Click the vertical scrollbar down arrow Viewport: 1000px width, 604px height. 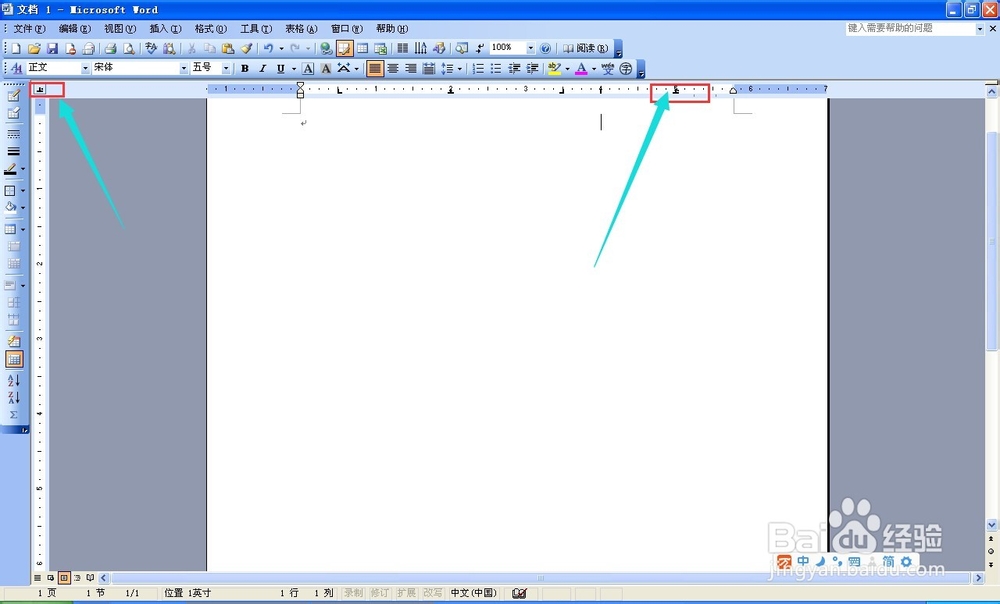click(992, 525)
